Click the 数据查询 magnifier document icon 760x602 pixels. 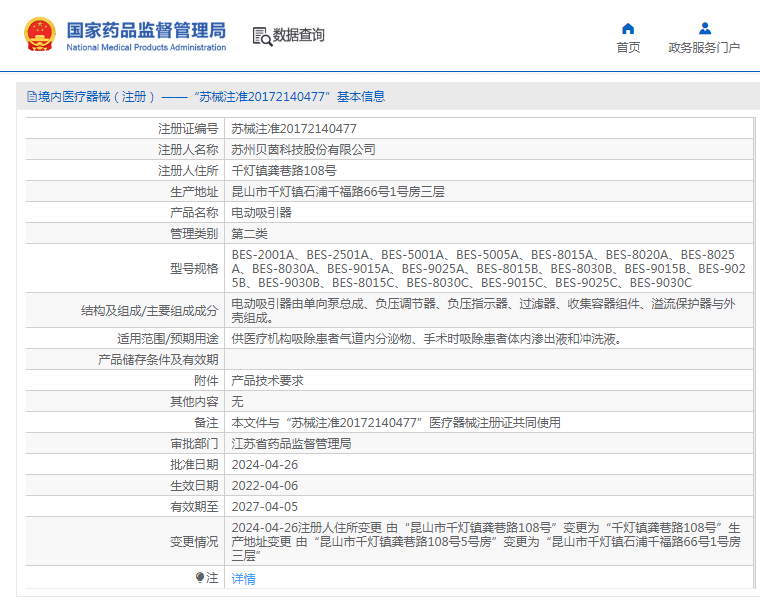tap(262, 36)
